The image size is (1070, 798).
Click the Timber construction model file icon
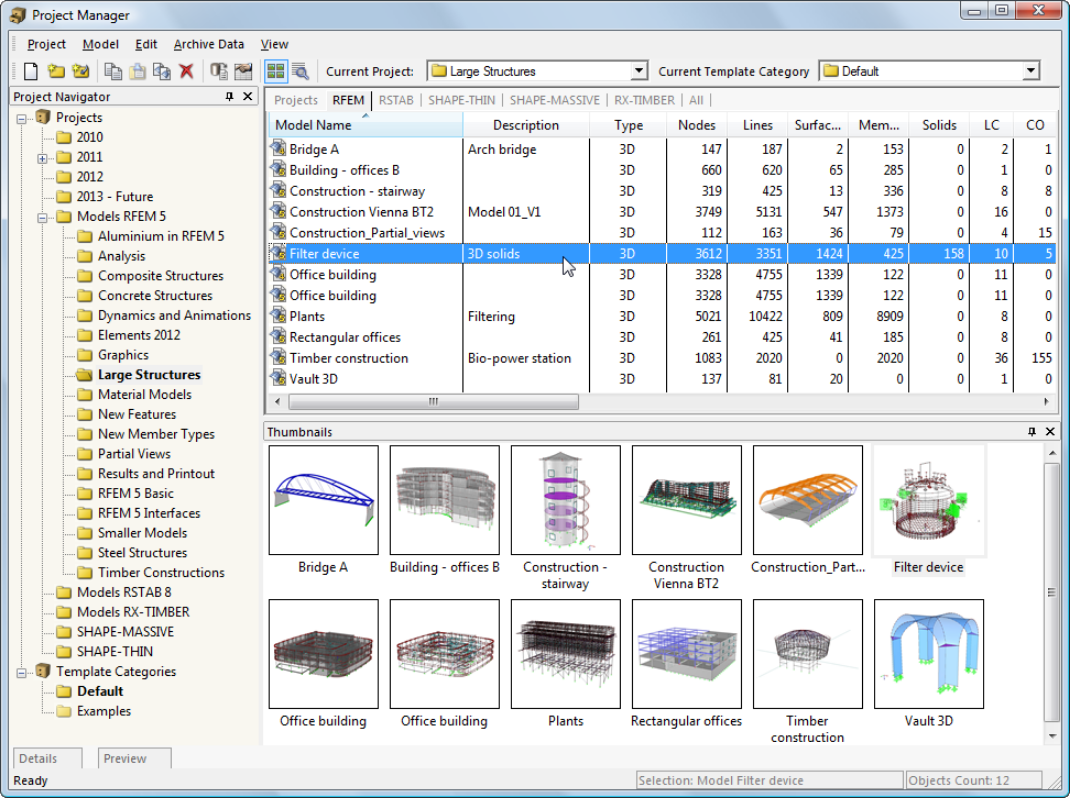pyautogui.click(x=278, y=357)
